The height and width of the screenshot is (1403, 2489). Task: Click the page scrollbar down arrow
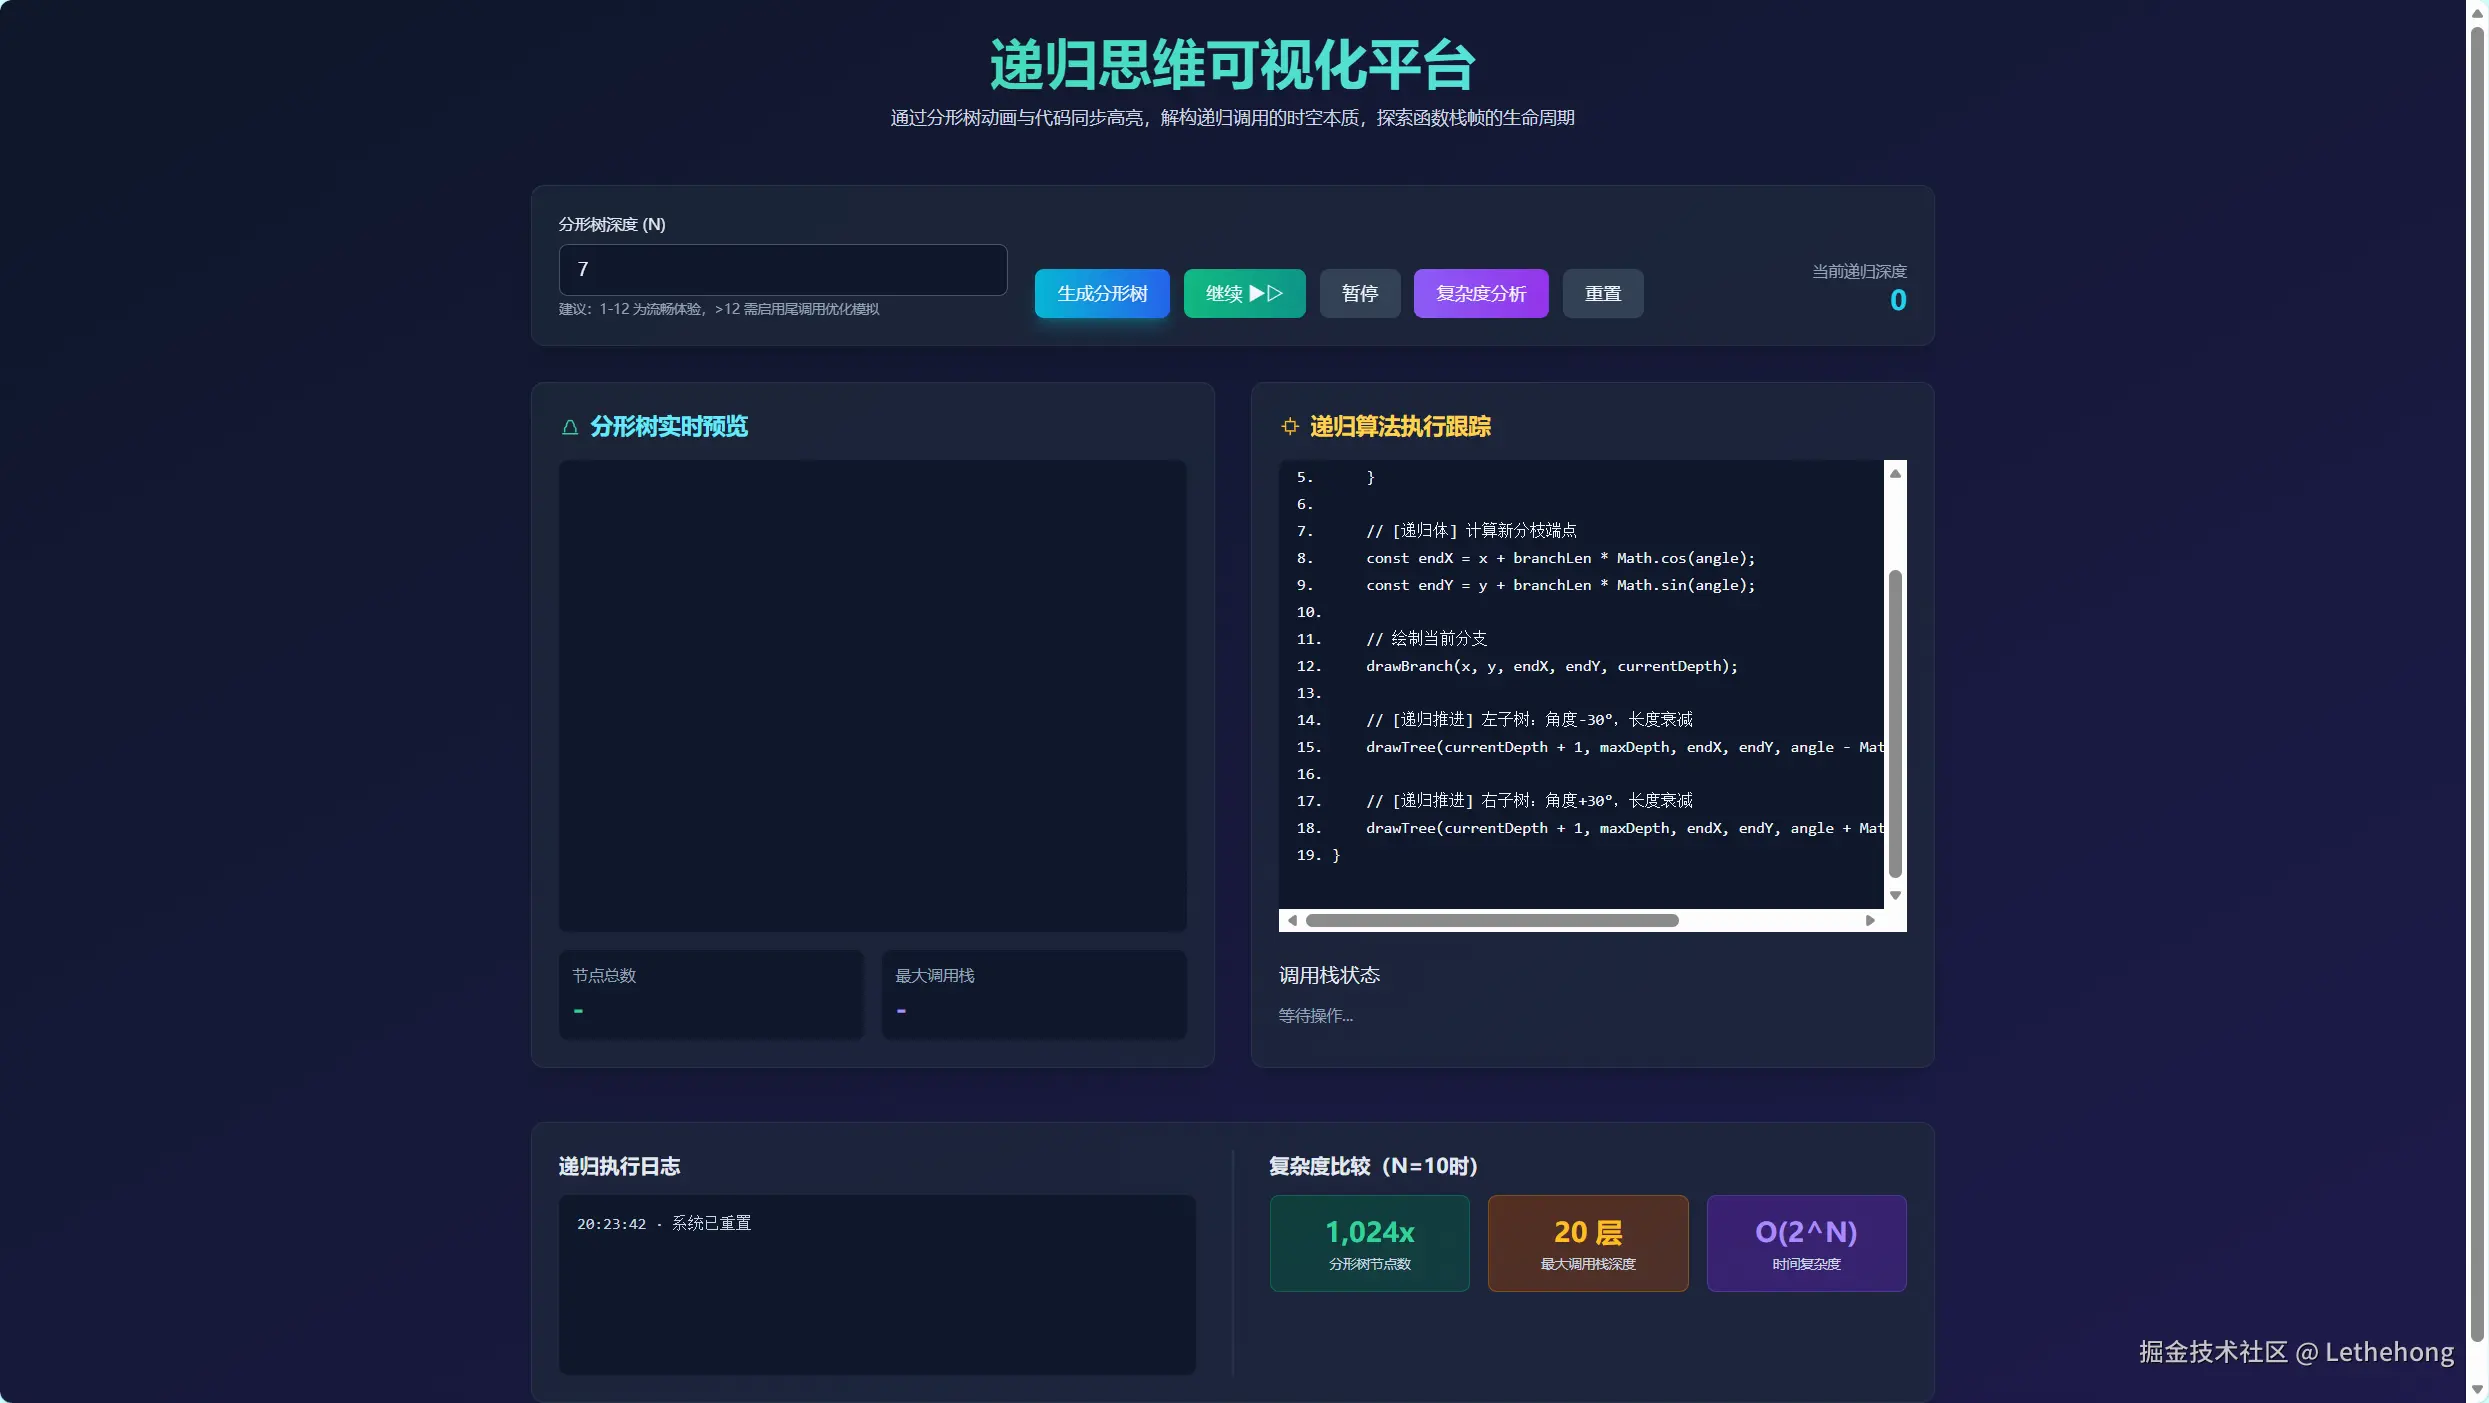click(x=2477, y=1390)
